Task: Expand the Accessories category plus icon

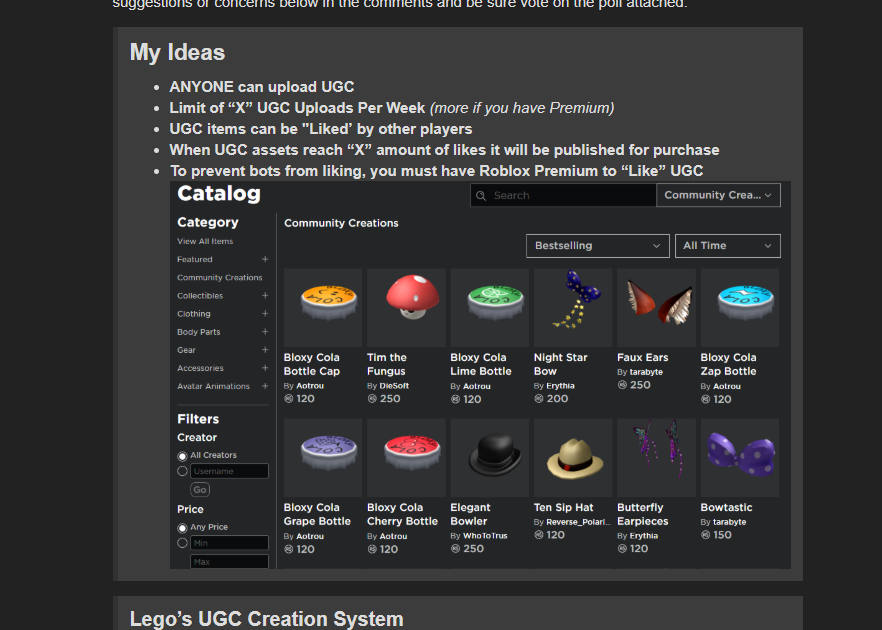Action: pos(265,368)
